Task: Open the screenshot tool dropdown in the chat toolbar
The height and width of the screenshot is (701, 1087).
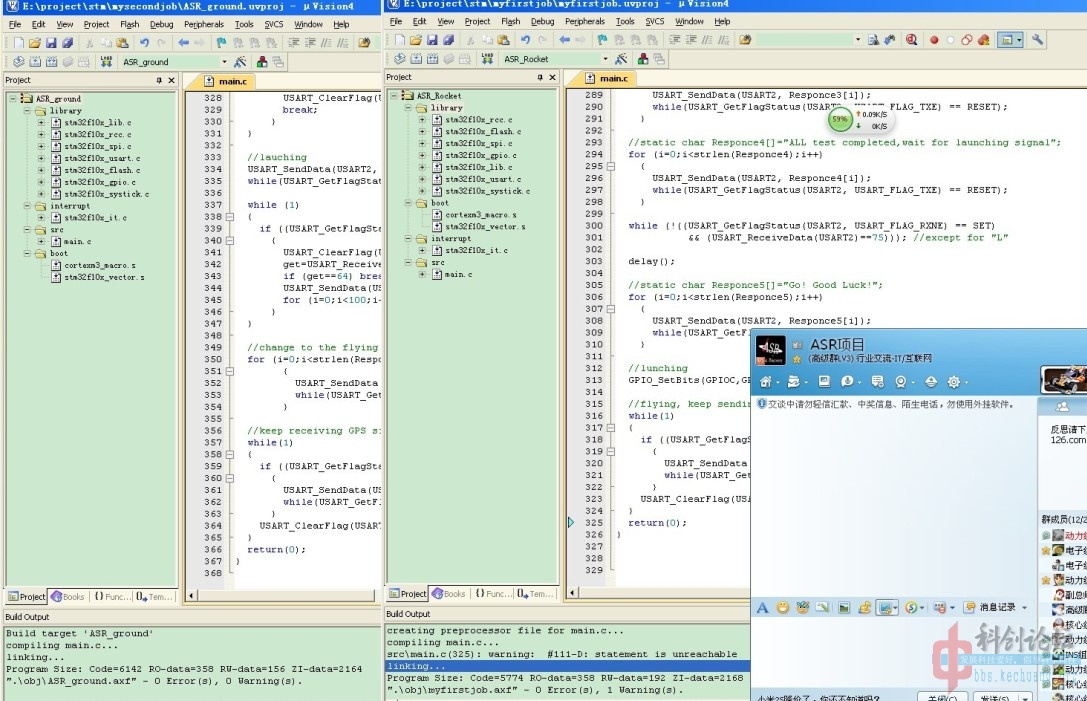Action: click(x=896, y=608)
